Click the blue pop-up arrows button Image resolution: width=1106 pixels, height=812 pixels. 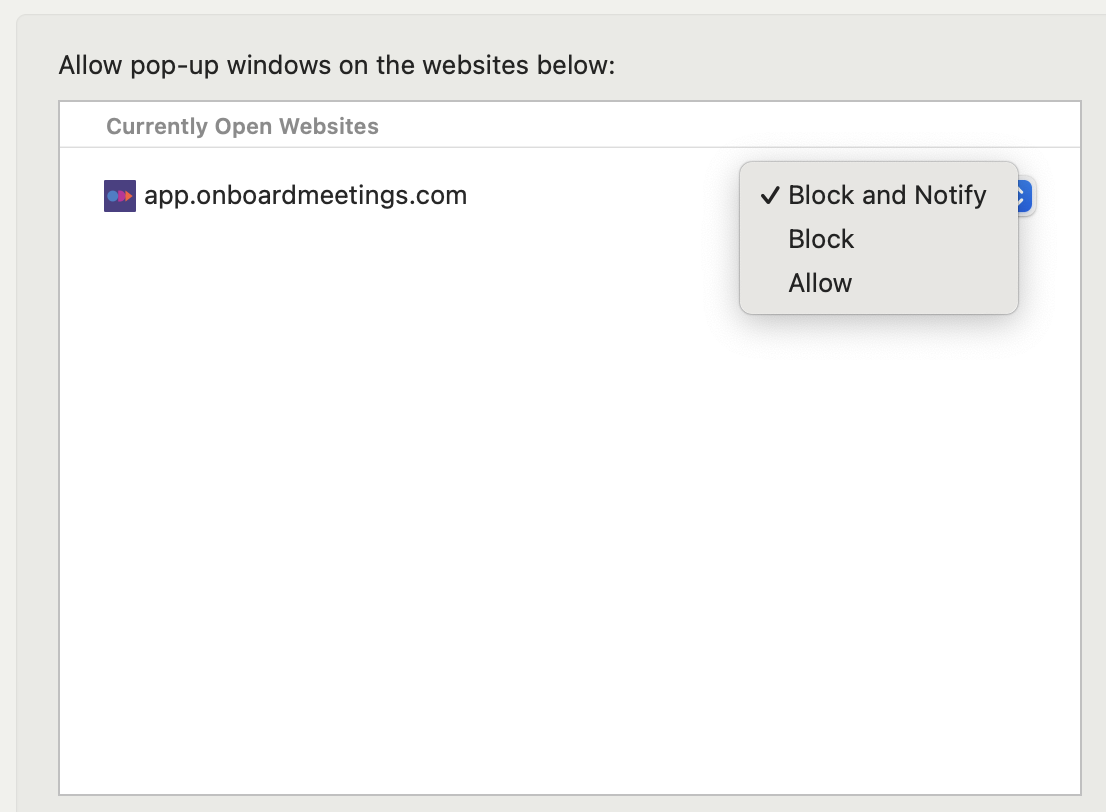[1025, 195]
